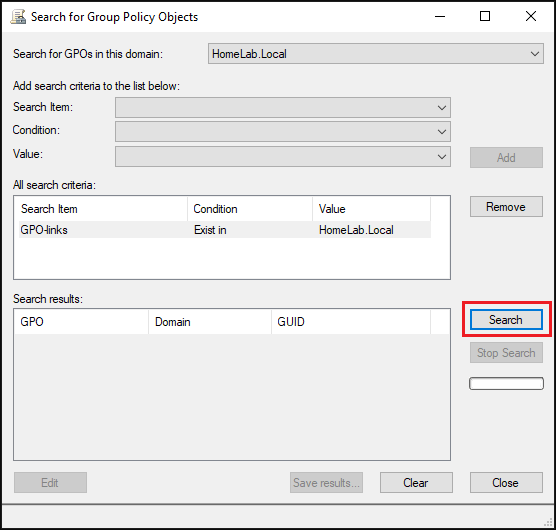Click the Group Policy dialog title icon

coord(18,17)
